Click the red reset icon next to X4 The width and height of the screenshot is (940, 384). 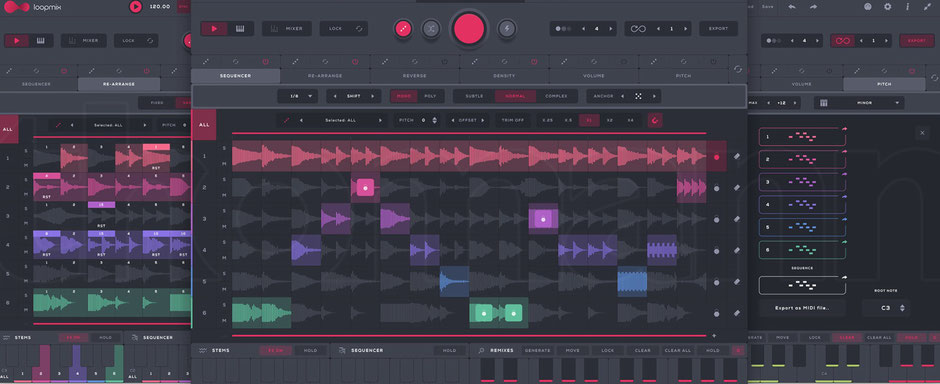655,120
